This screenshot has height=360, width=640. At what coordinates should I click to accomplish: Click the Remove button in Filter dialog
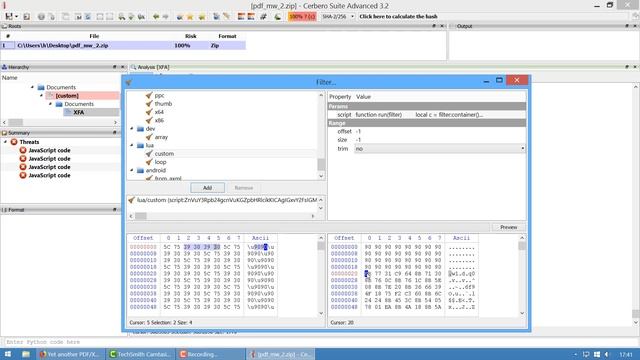click(x=244, y=188)
